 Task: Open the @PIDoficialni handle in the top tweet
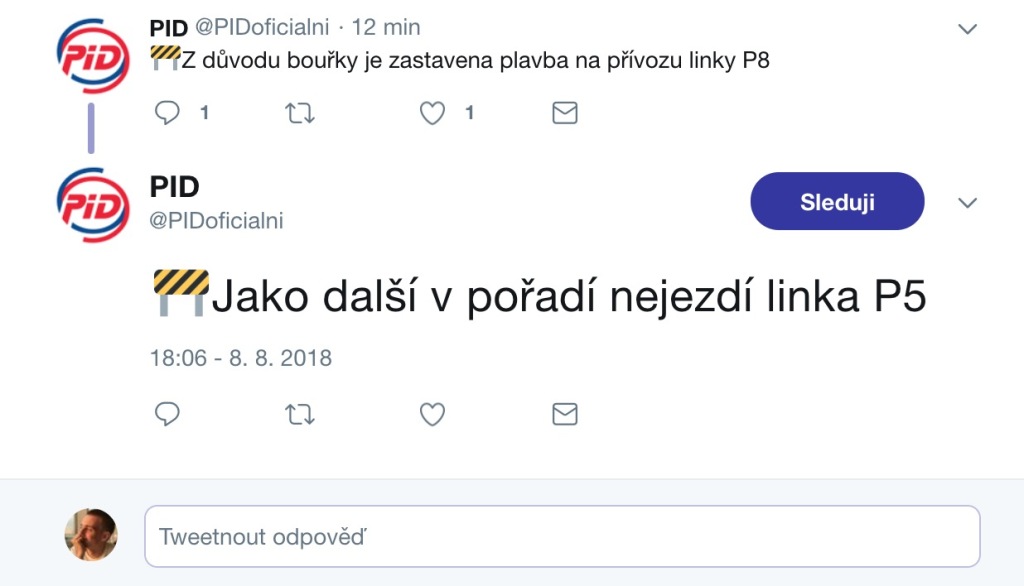[x=262, y=27]
